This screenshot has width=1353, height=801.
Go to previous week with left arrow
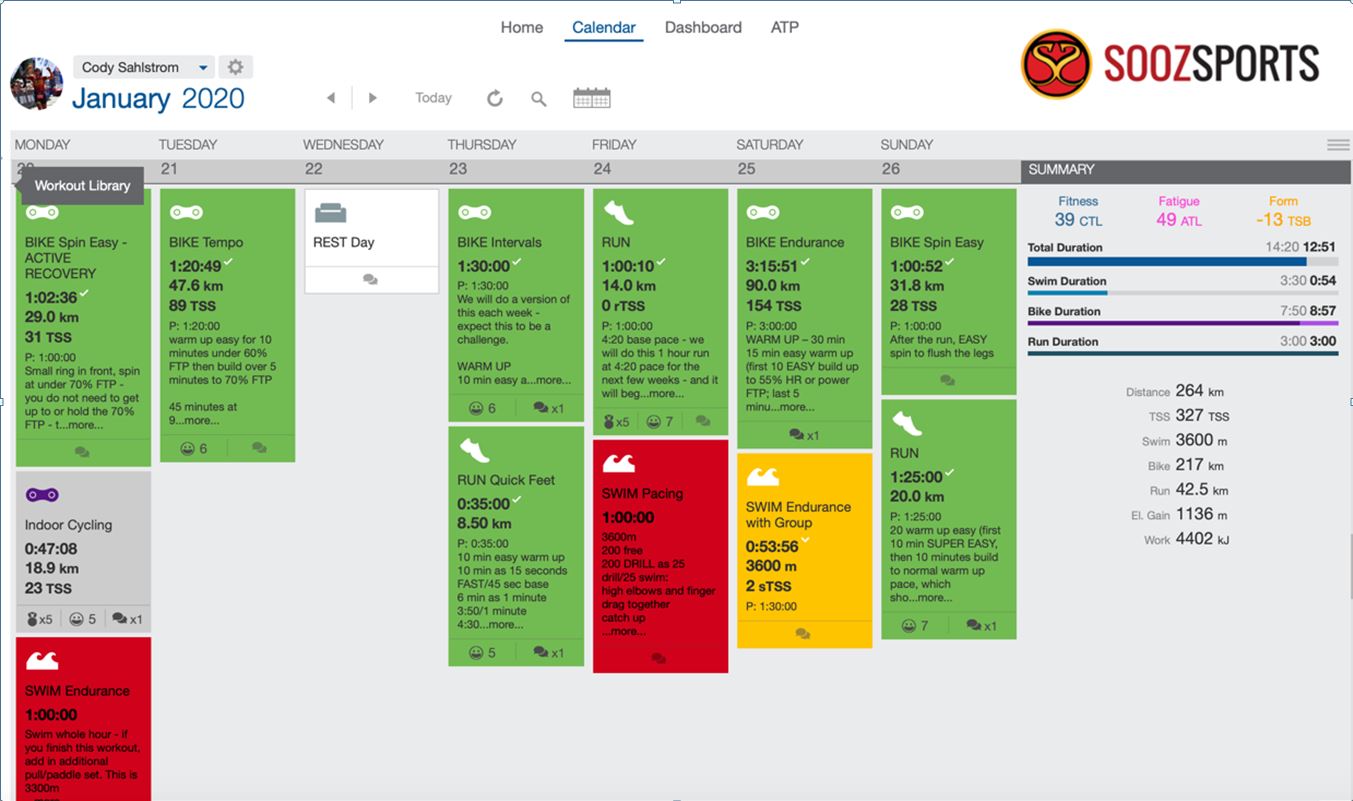click(x=331, y=98)
